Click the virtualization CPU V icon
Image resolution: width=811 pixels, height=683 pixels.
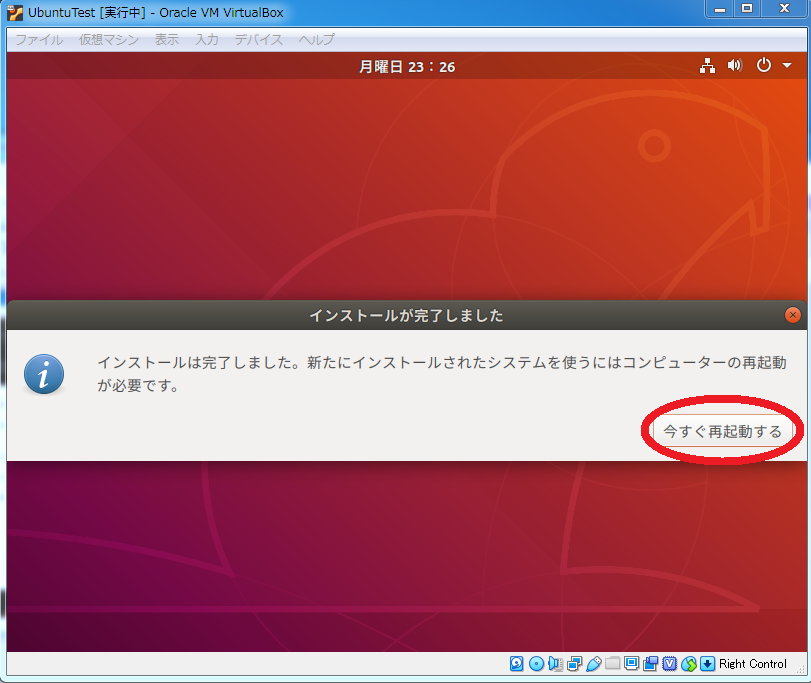click(x=669, y=663)
